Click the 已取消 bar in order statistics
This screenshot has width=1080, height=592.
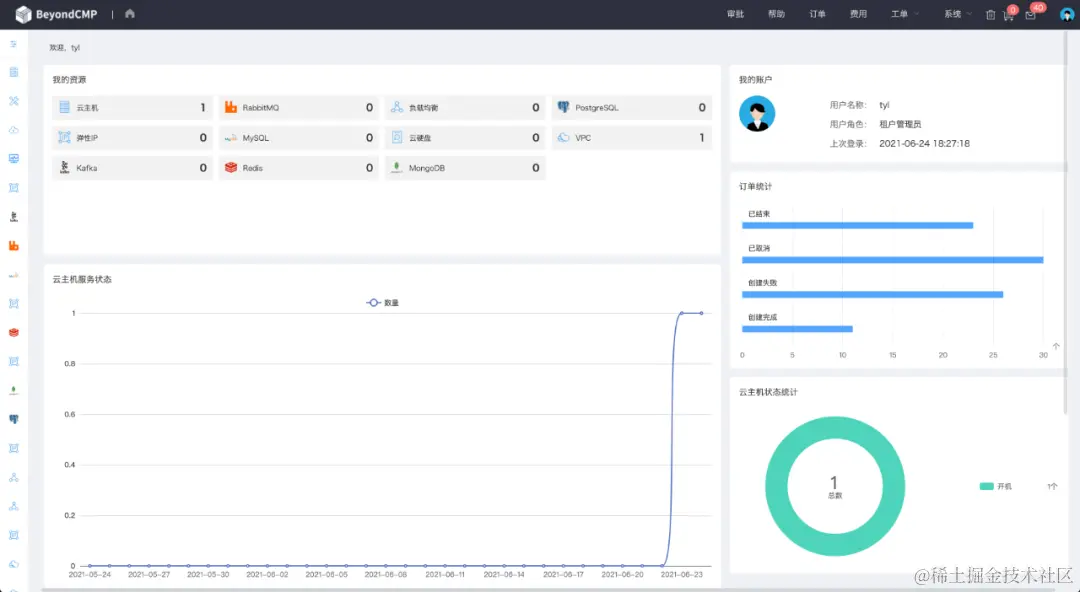(x=893, y=260)
